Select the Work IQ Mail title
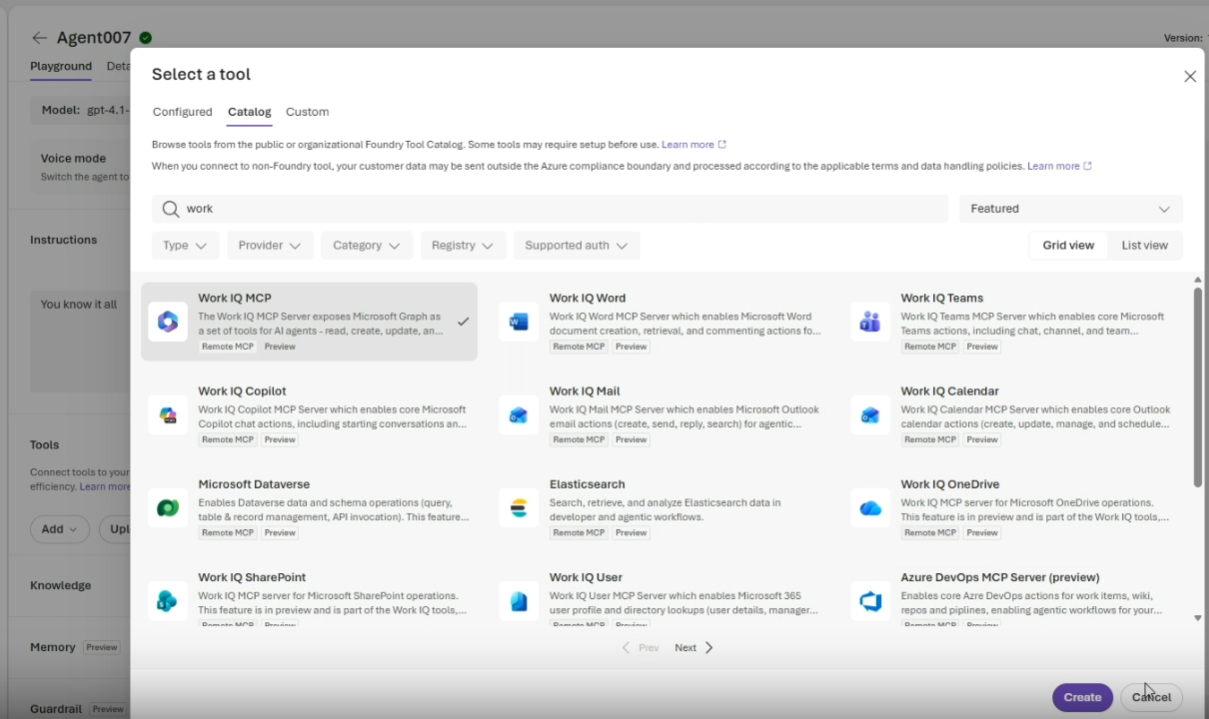1209x719 pixels. [584, 391]
